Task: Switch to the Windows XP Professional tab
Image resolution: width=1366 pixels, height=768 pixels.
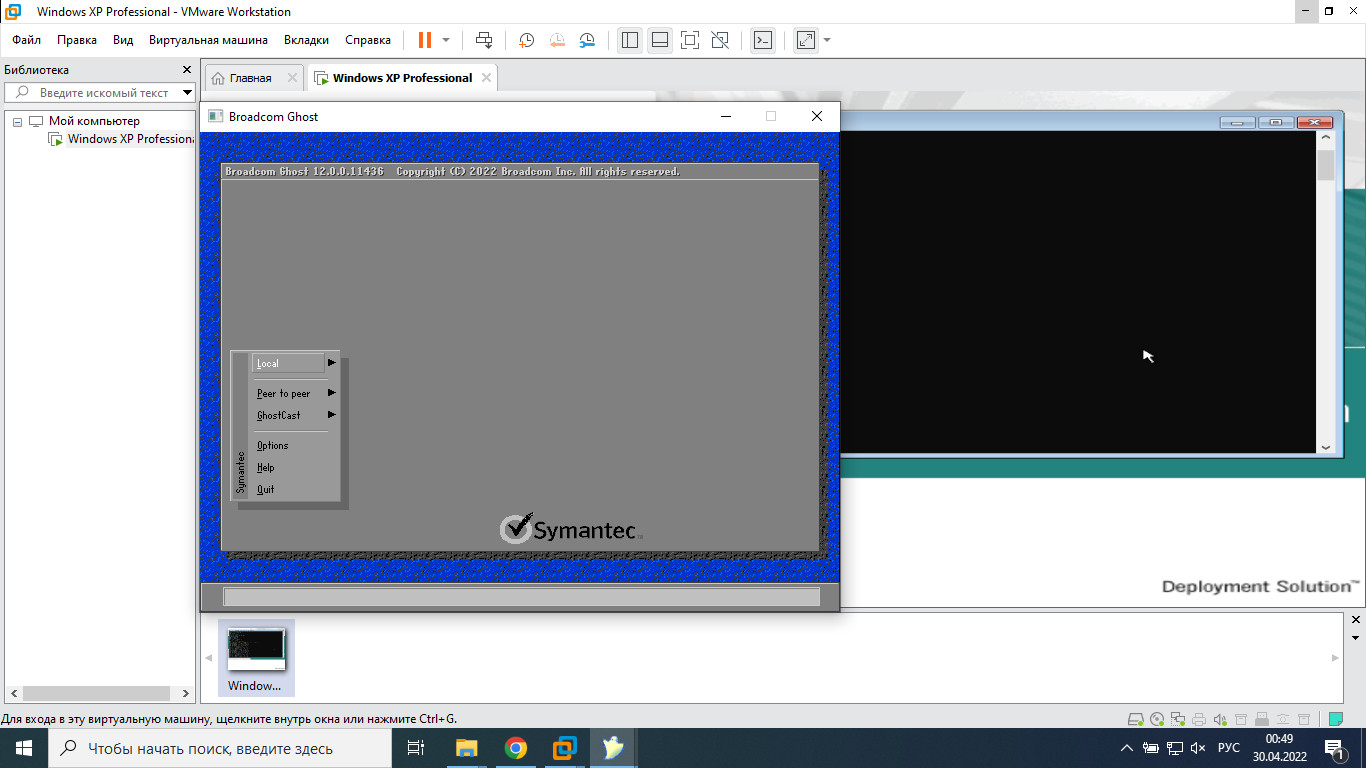Action: [x=402, y=78]
